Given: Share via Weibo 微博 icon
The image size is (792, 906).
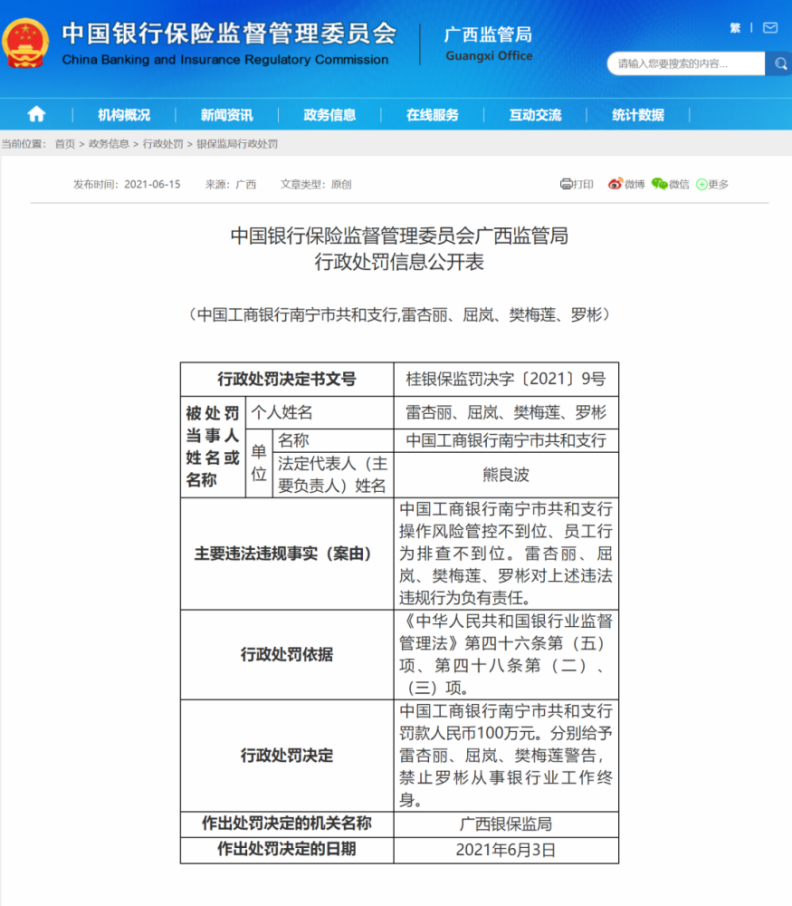Looking at the screenshot, I should pos(626,184).
